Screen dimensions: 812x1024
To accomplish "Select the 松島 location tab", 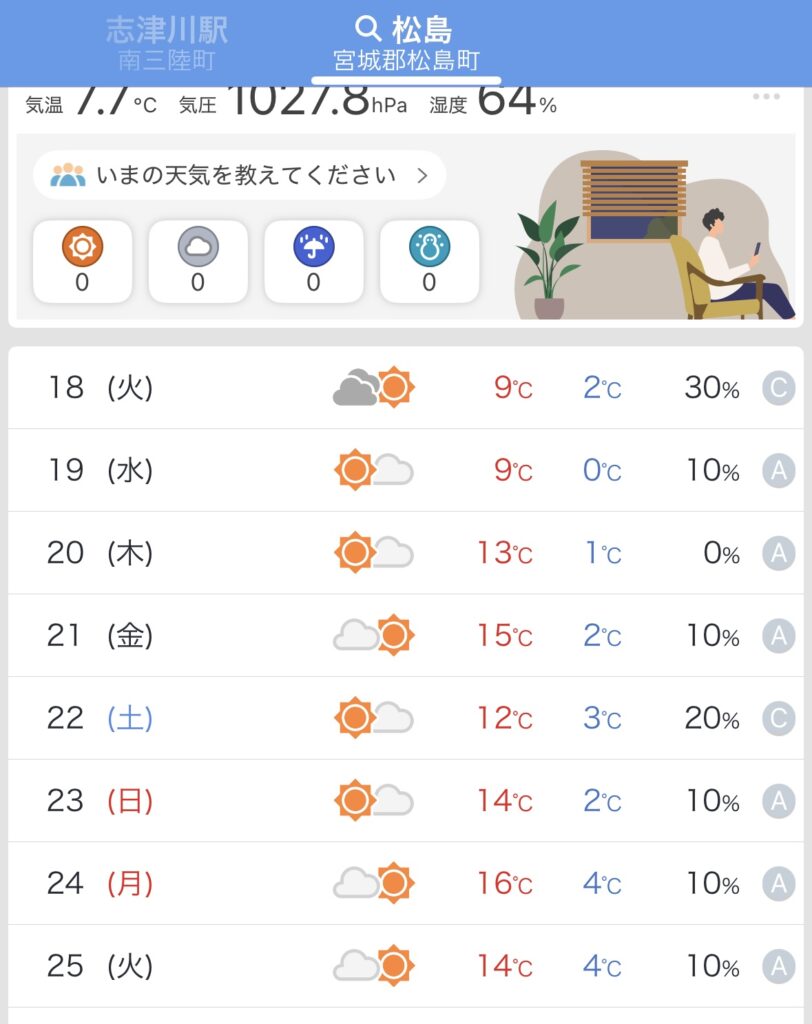I will click(x=406, y=43).
